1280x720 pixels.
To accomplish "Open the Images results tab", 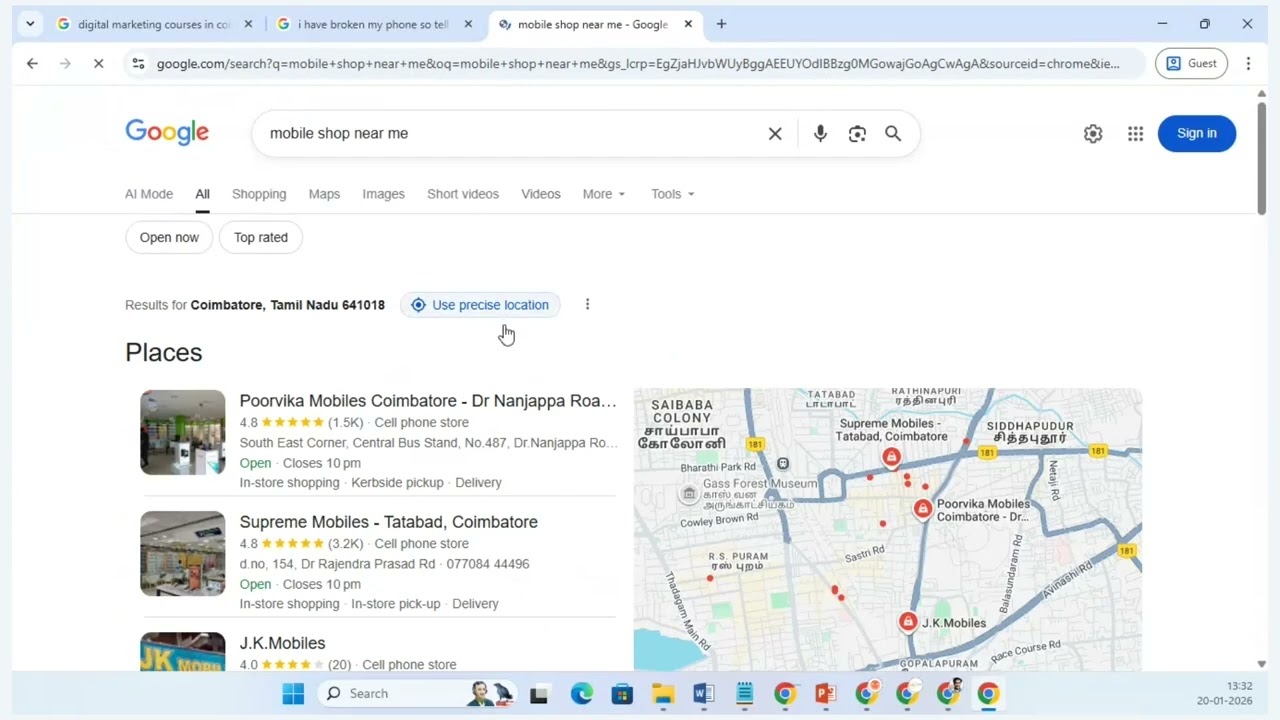I will coord(383,194).
